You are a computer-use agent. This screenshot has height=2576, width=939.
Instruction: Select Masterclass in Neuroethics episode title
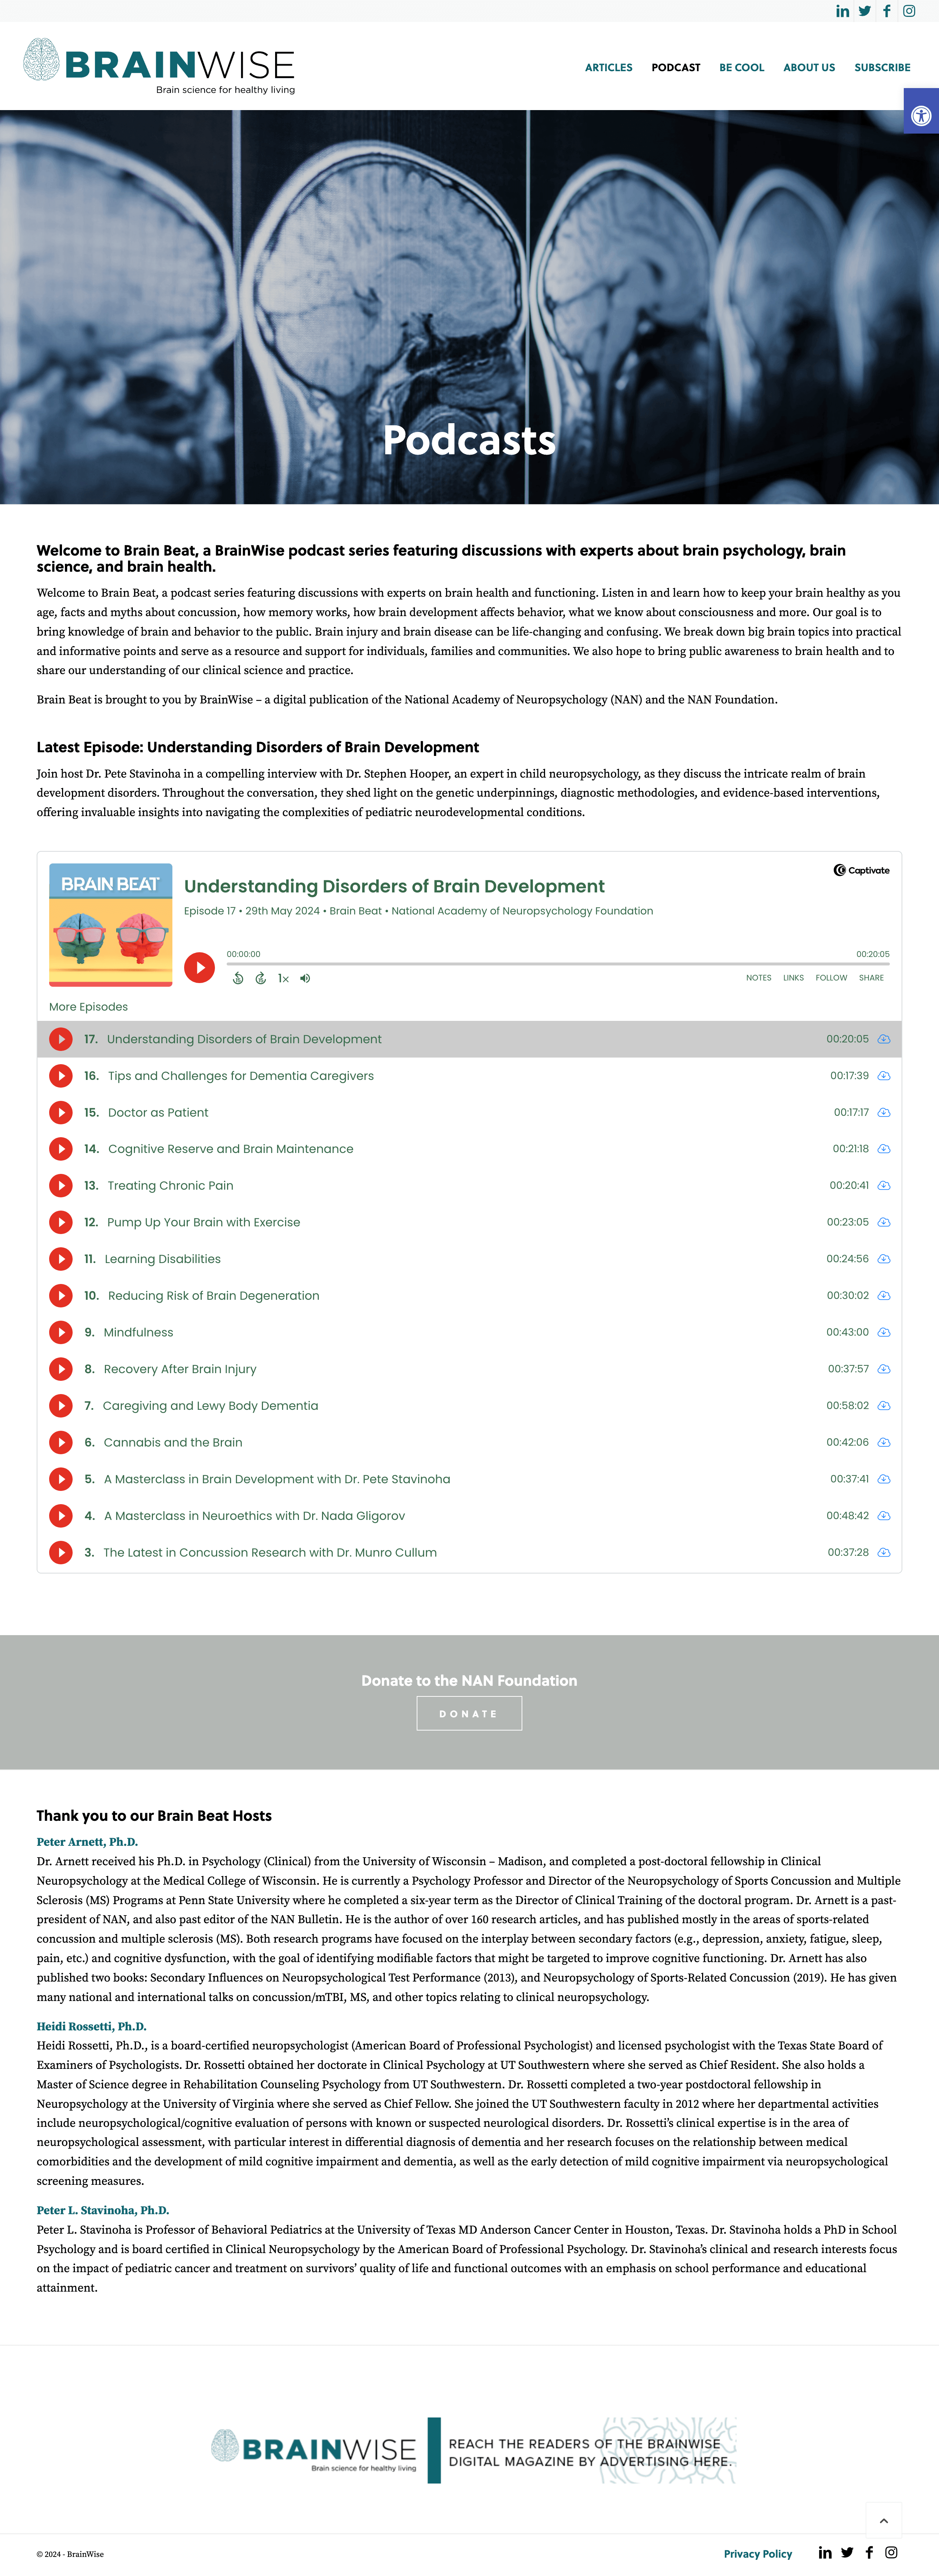[255, 1516]
